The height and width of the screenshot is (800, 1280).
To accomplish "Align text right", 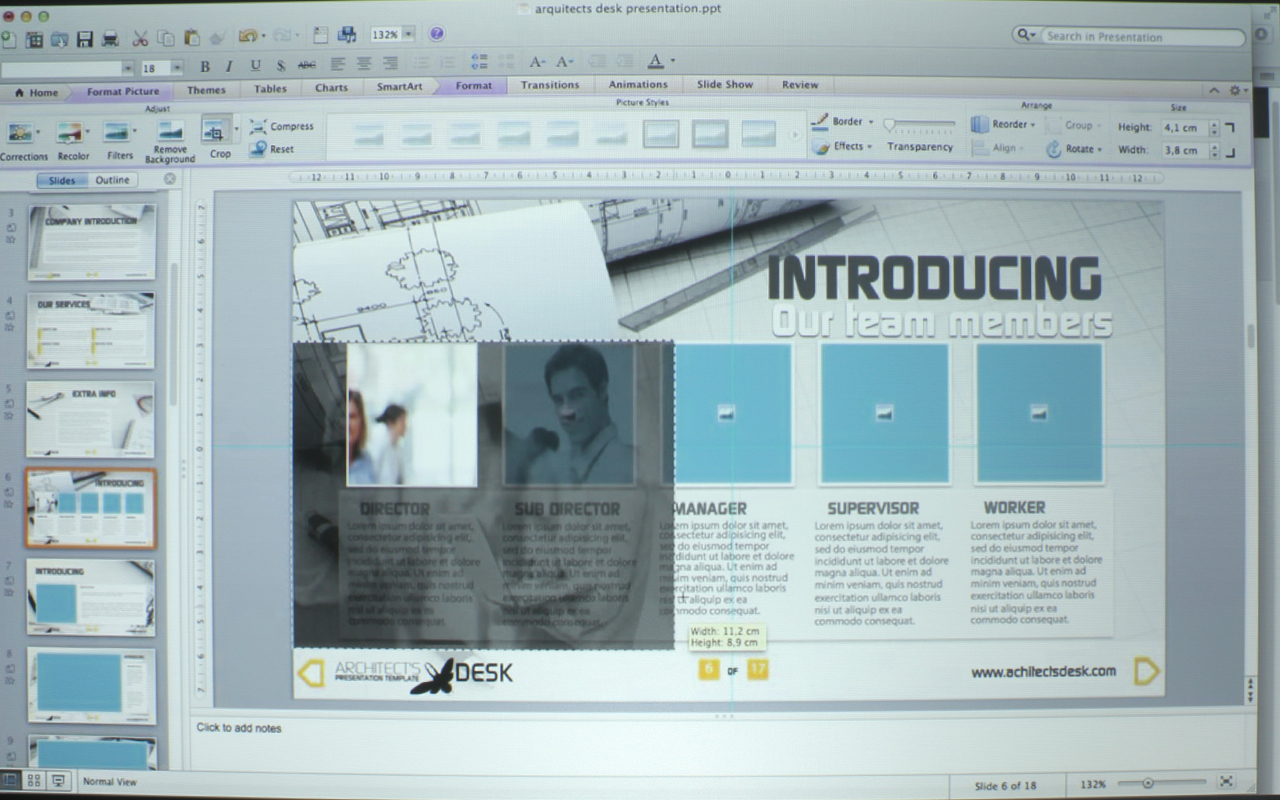I will (390, 63).
